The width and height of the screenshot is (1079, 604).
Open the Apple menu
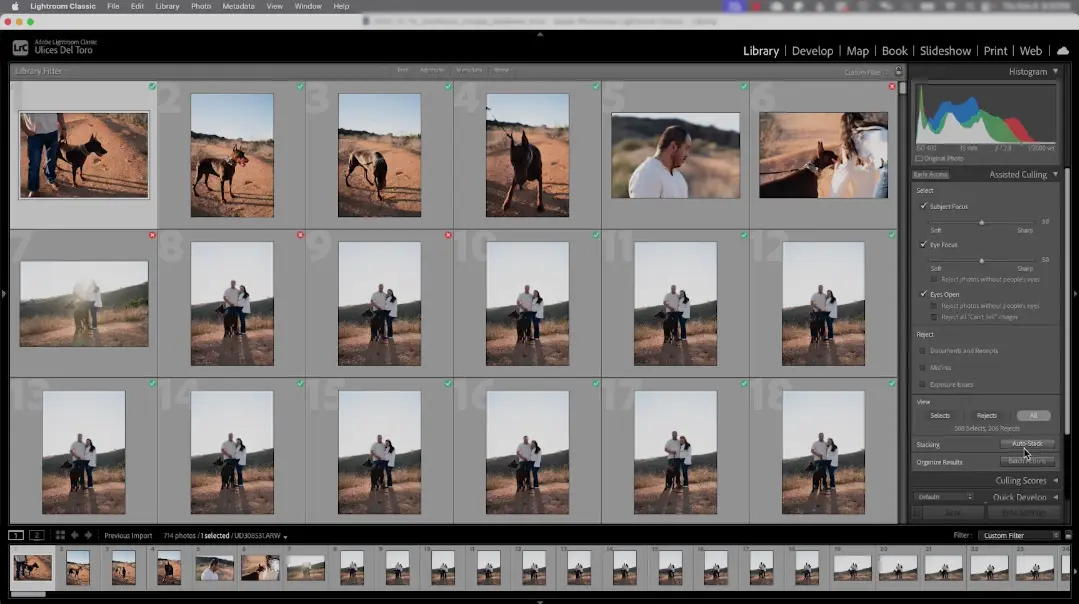(x=15, y=6)
